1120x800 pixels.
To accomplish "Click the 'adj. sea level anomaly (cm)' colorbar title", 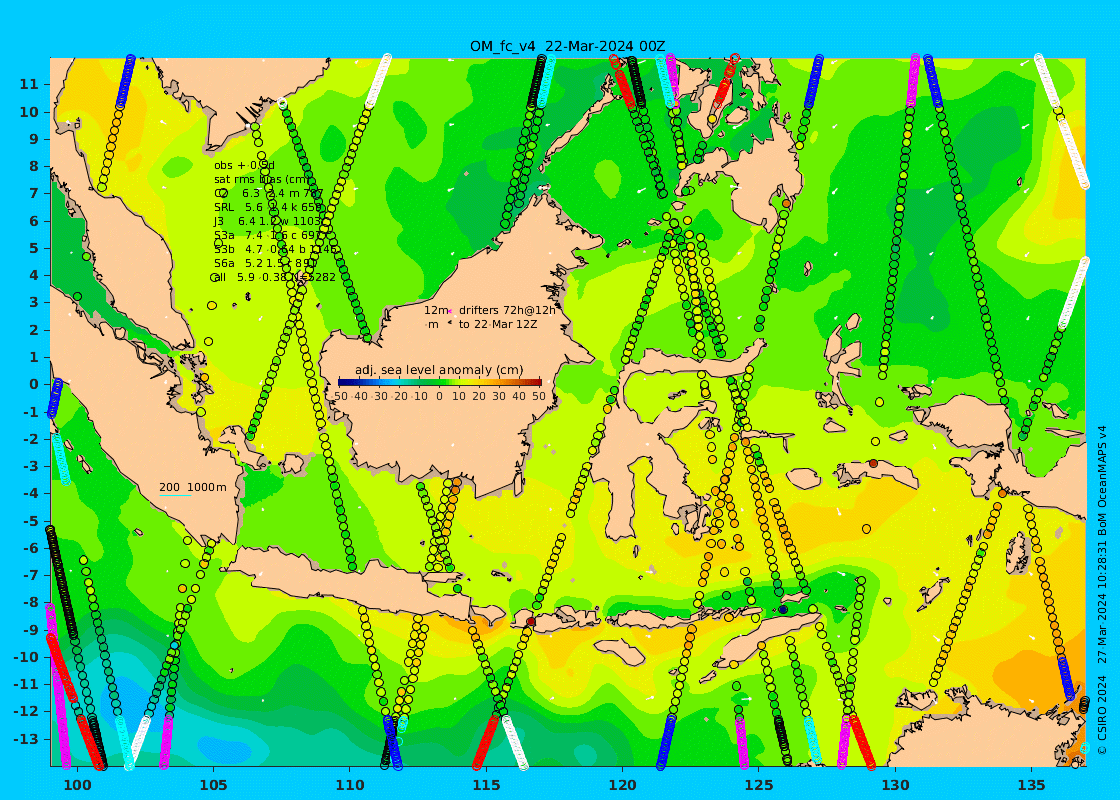I will [x=439, y=370].
